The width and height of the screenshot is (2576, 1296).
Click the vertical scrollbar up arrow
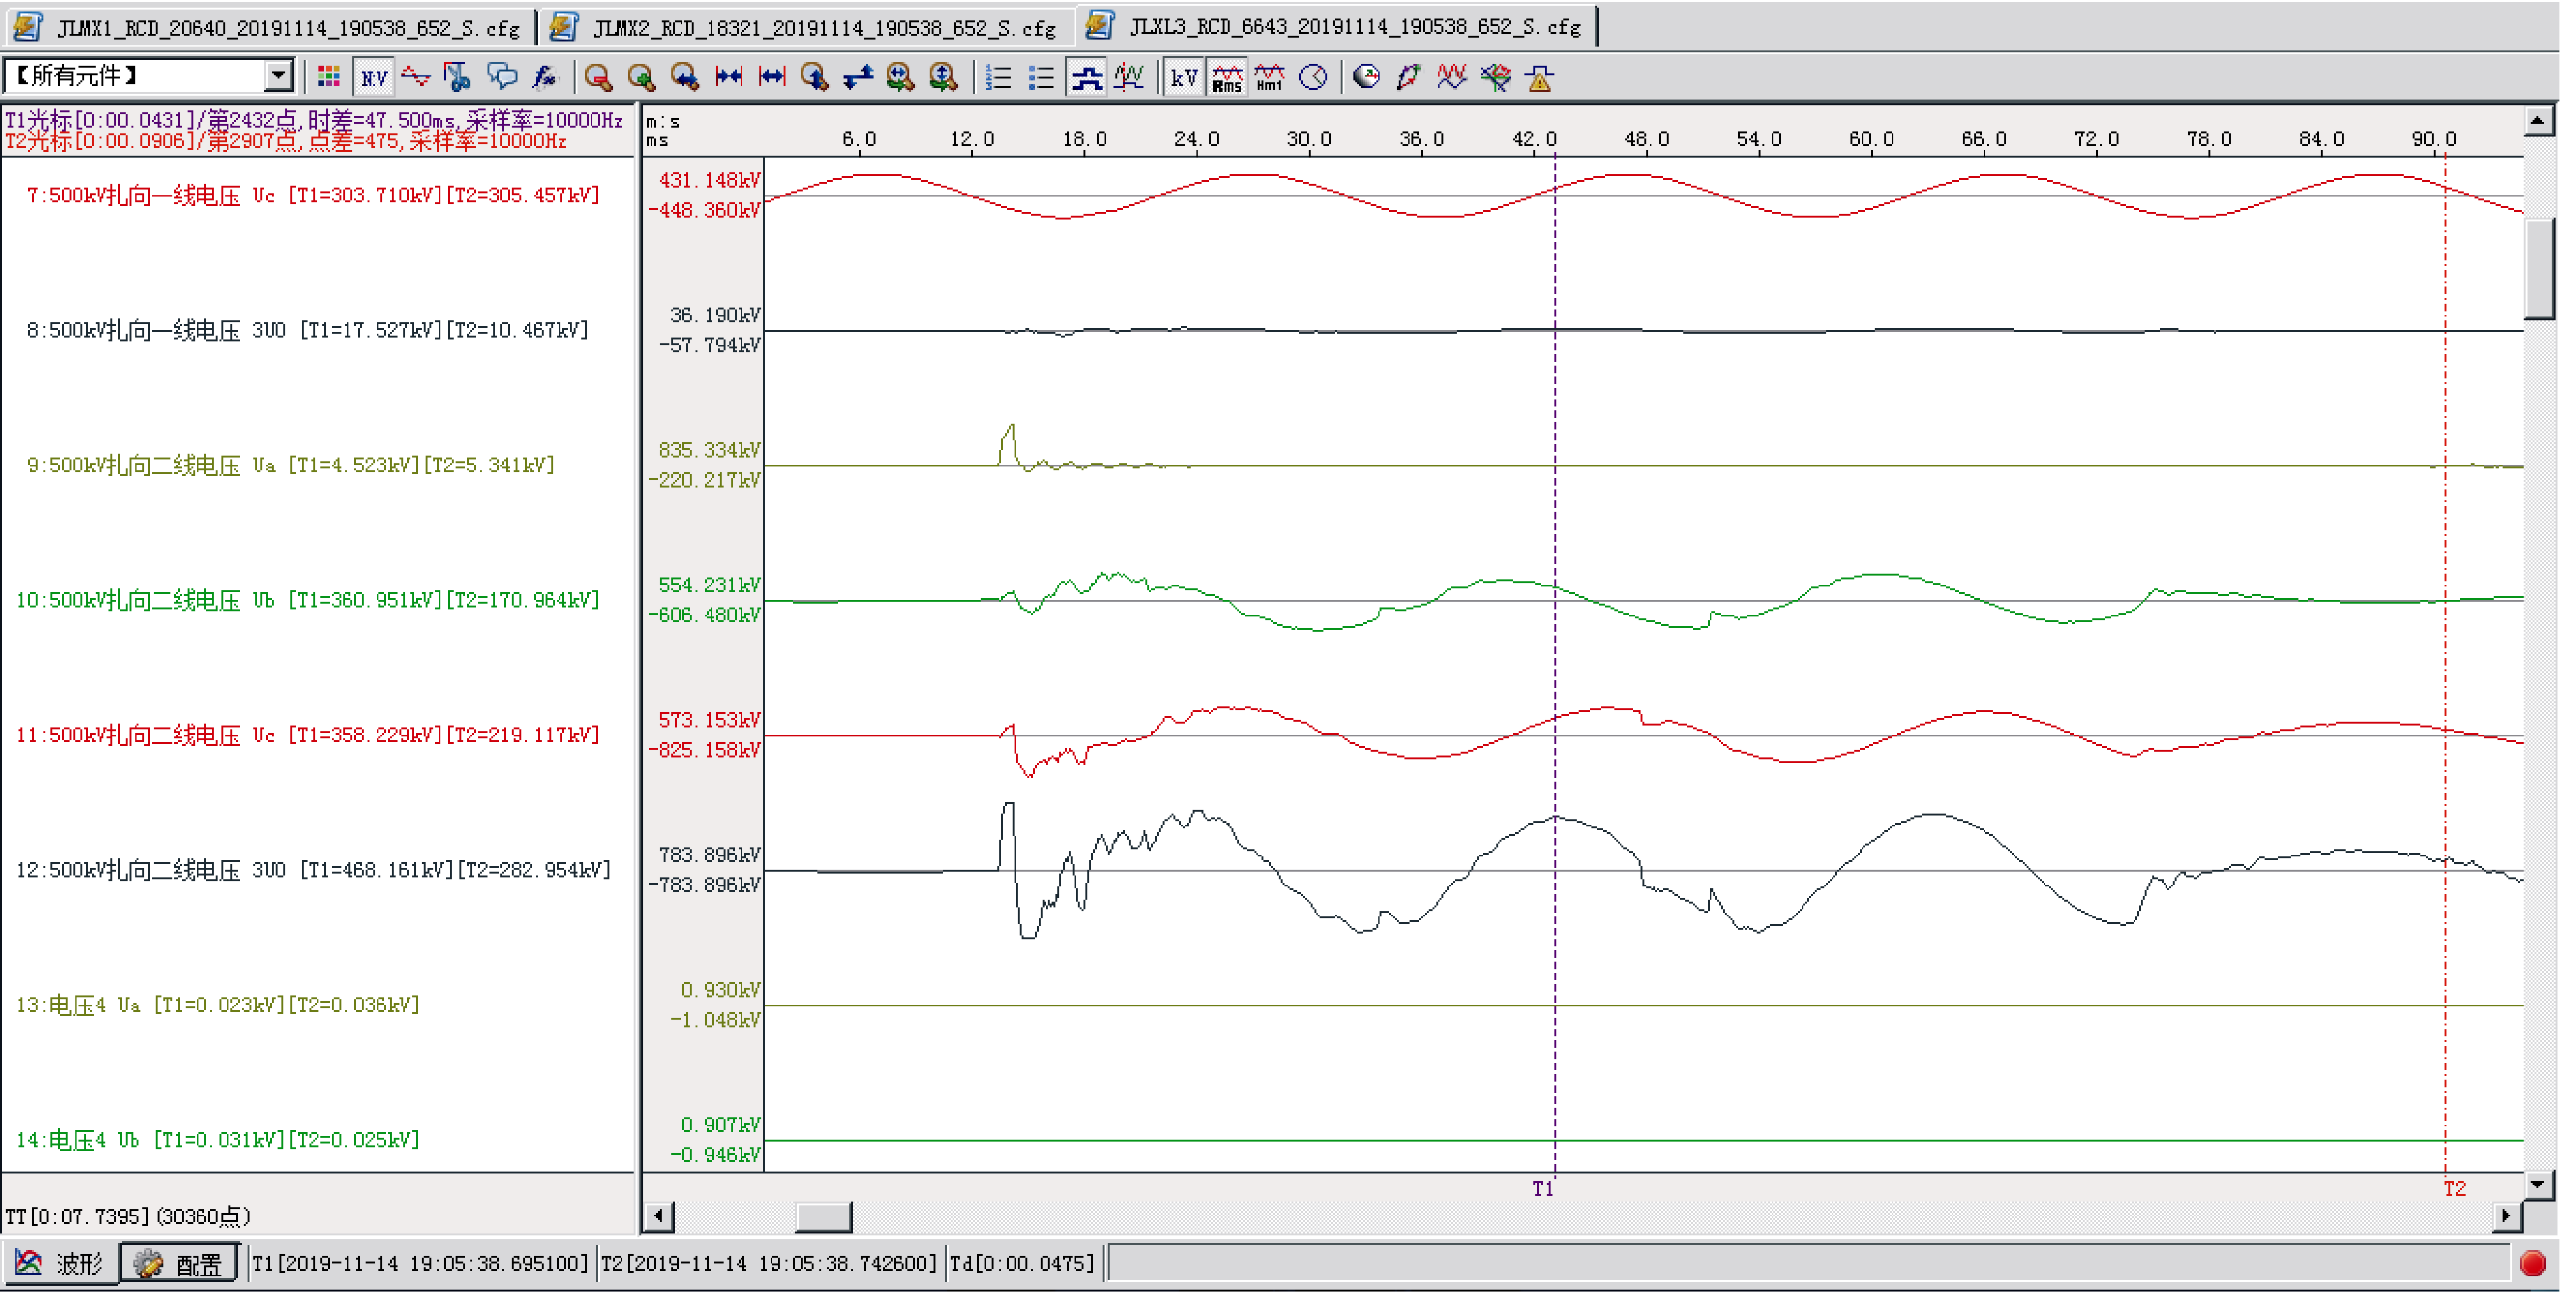2539,121
